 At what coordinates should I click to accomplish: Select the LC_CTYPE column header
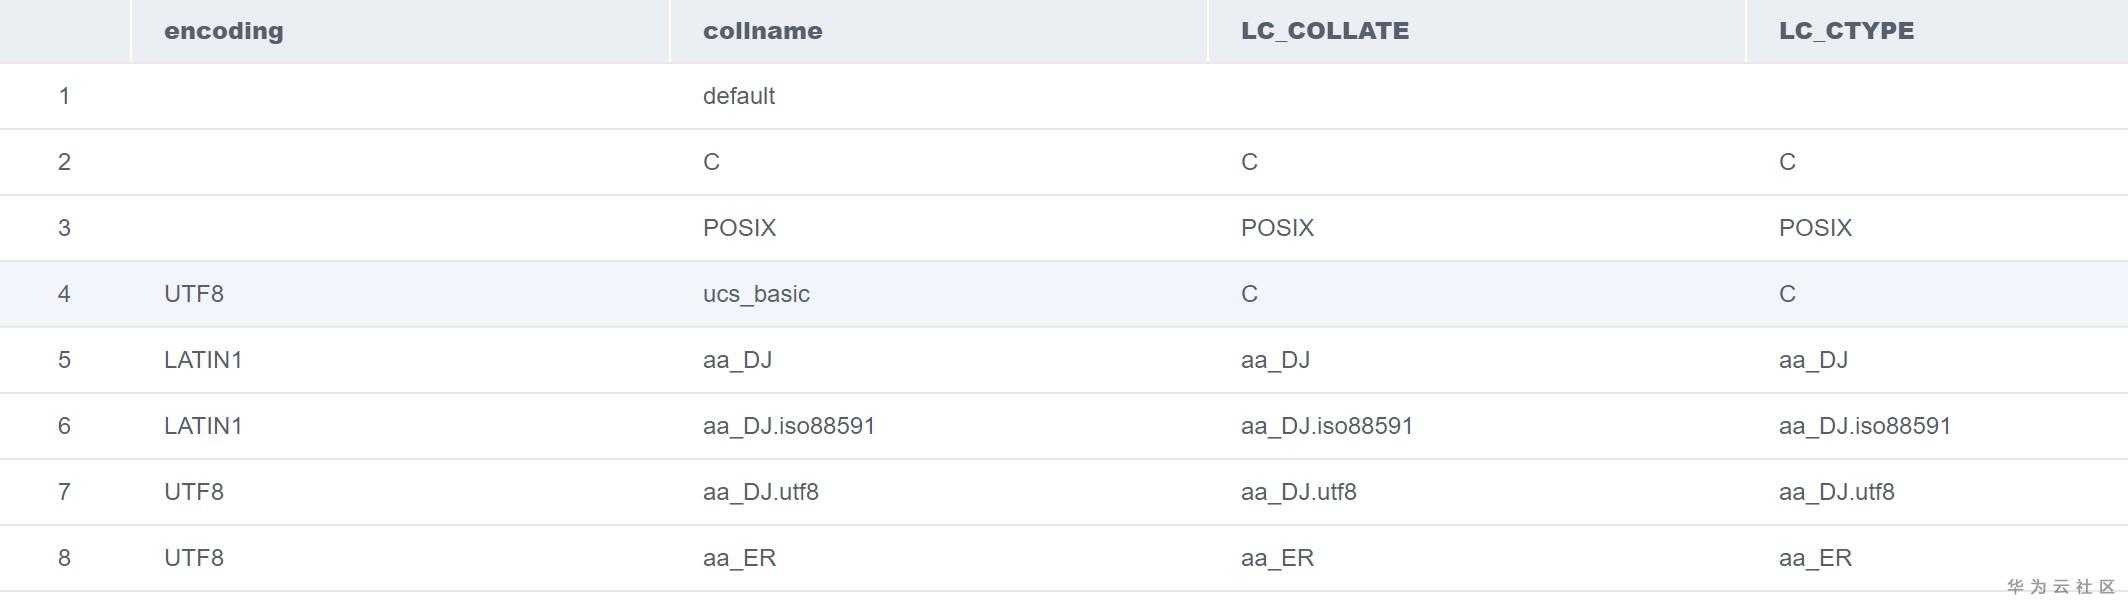point(1845,31)
